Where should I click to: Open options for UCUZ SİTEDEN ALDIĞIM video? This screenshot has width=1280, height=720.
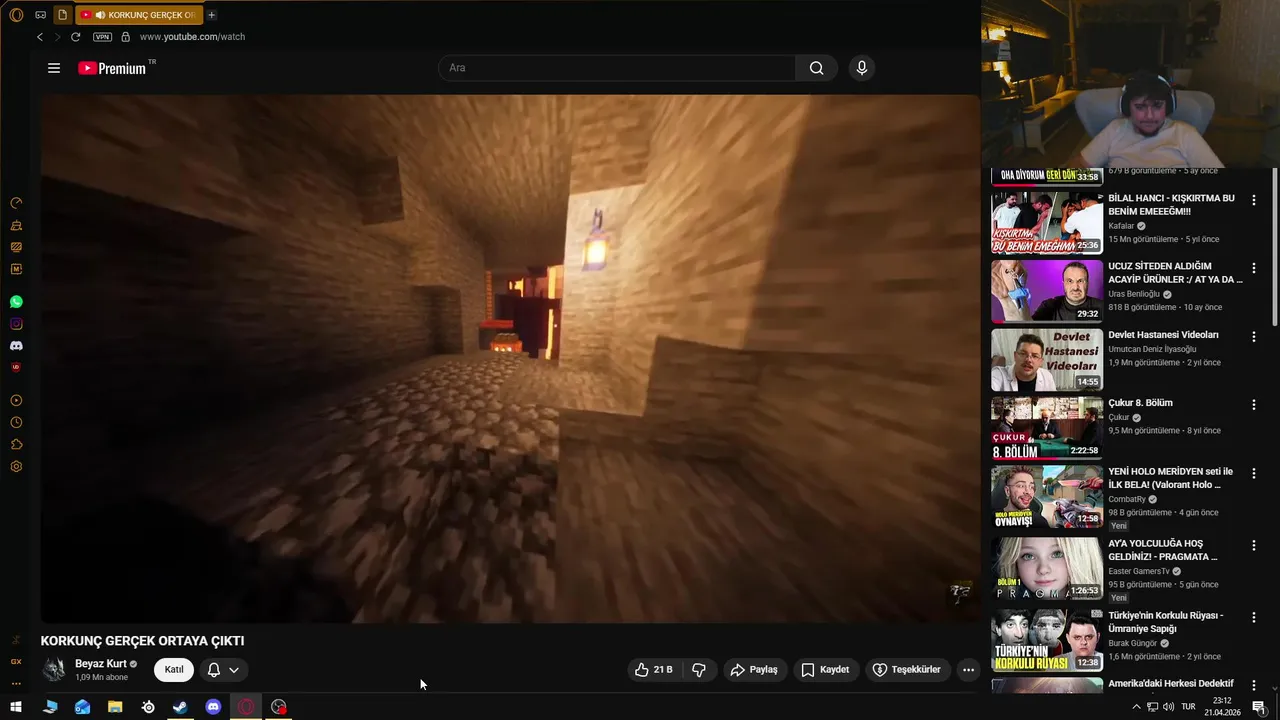1254,268
